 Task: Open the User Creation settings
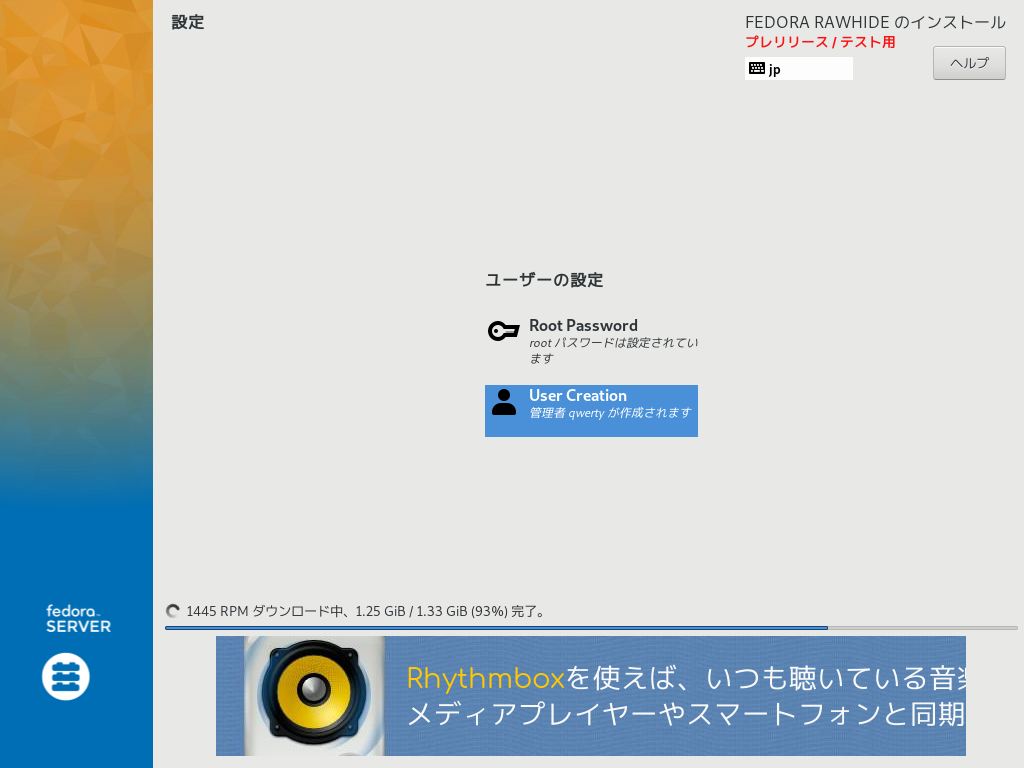tap(591, 411)
